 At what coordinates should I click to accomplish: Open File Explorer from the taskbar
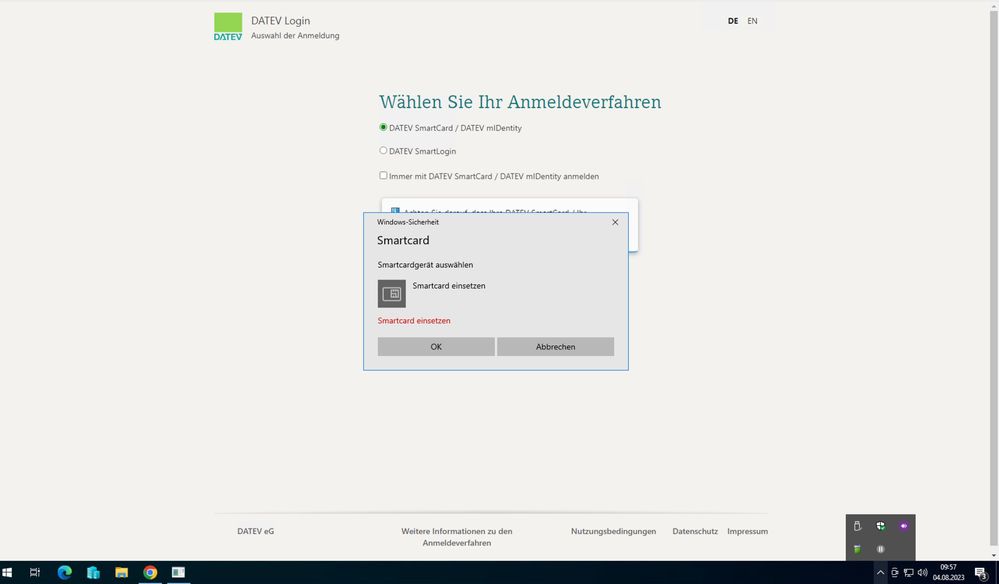[x=121, y=573]
